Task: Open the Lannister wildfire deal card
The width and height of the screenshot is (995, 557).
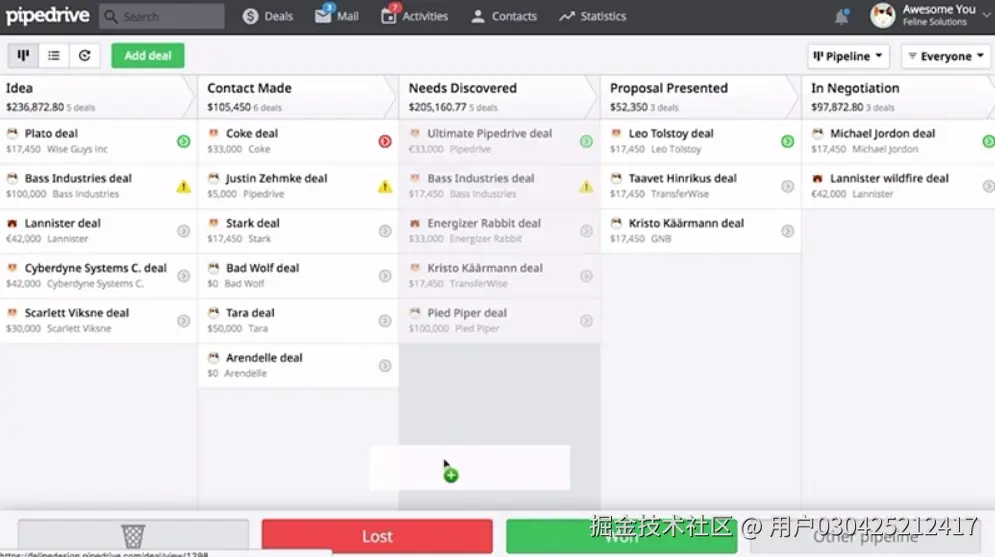Action: 899,187
